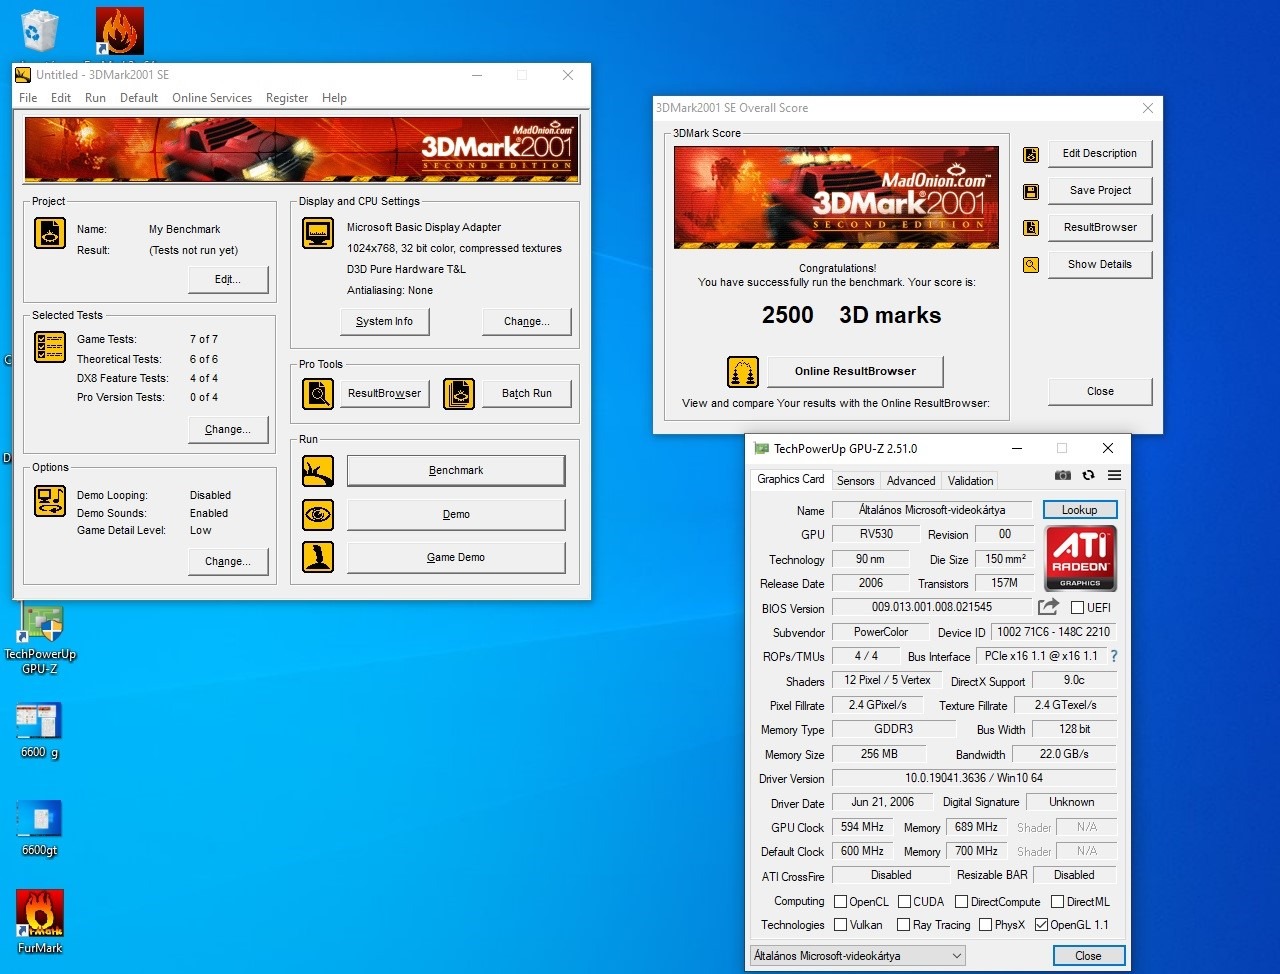Click the Batch Run icon in Pro Tools
The width and height of the screenshot is (1280, 974).
click(x=459, y=394)
